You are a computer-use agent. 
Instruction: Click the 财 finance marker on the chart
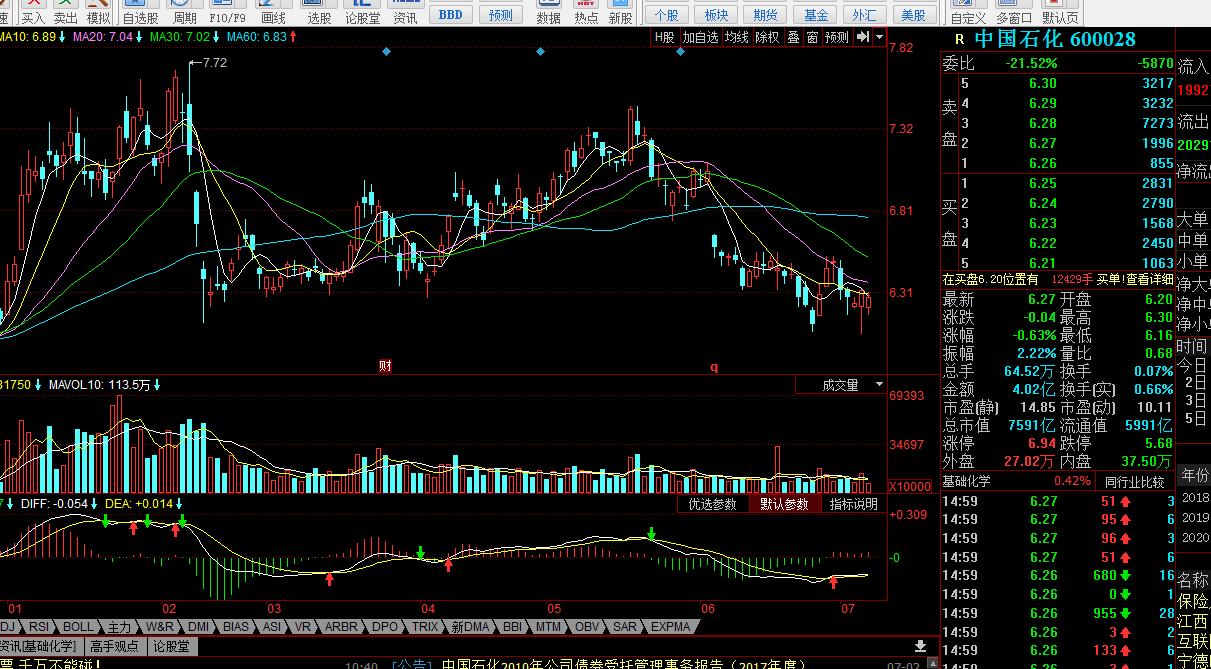point(385,366)
